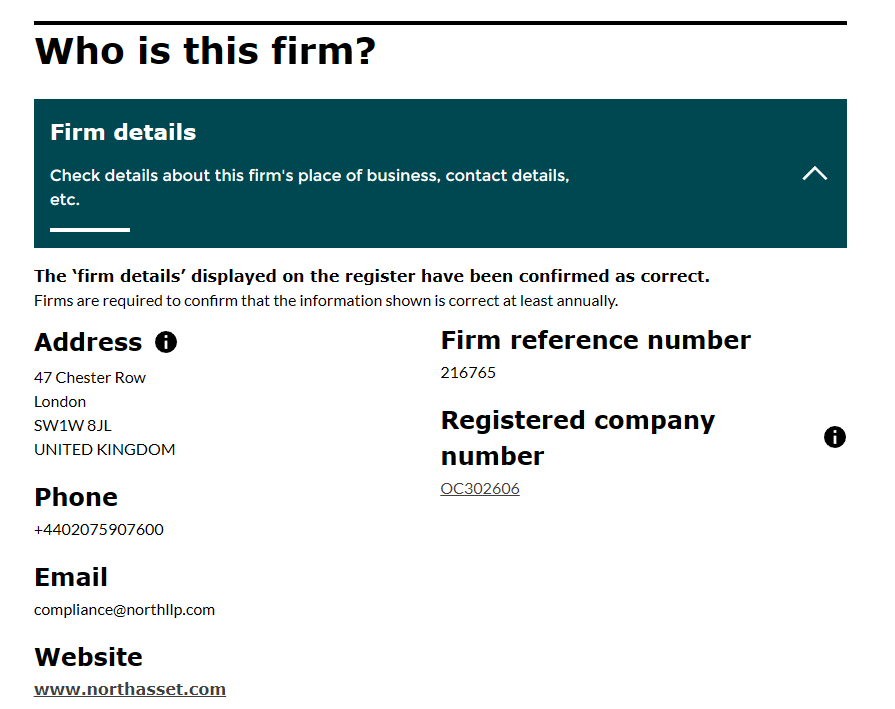The width and height of the screenshot is (895, 709).
Task: Visit the www.northasset.com website link
Action: point(130,689)
